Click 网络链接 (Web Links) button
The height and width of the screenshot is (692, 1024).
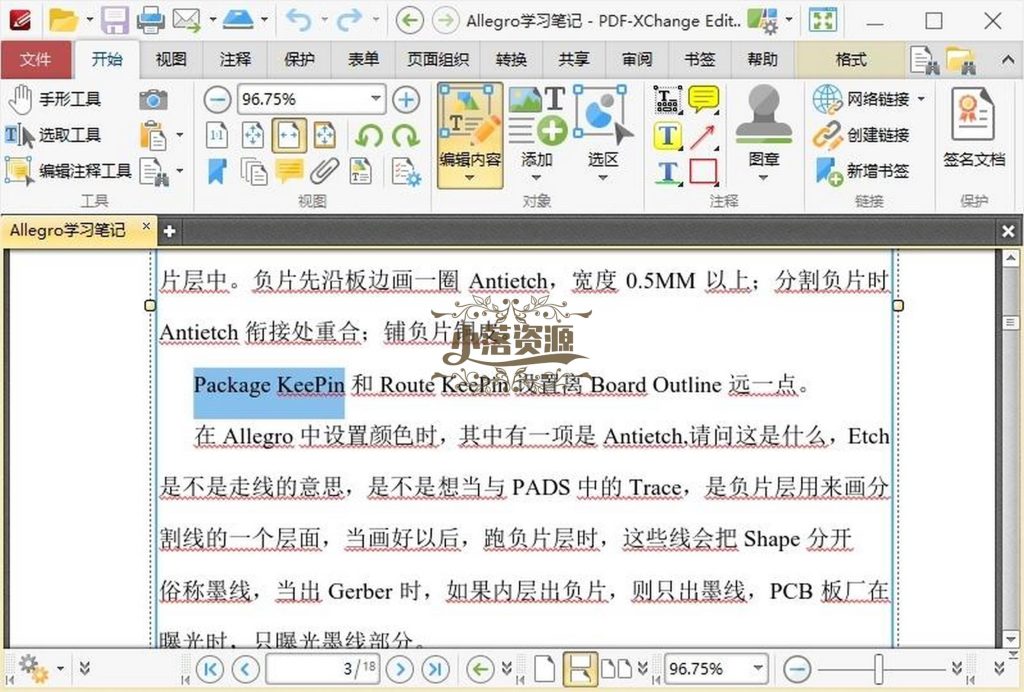click(869, 99)
